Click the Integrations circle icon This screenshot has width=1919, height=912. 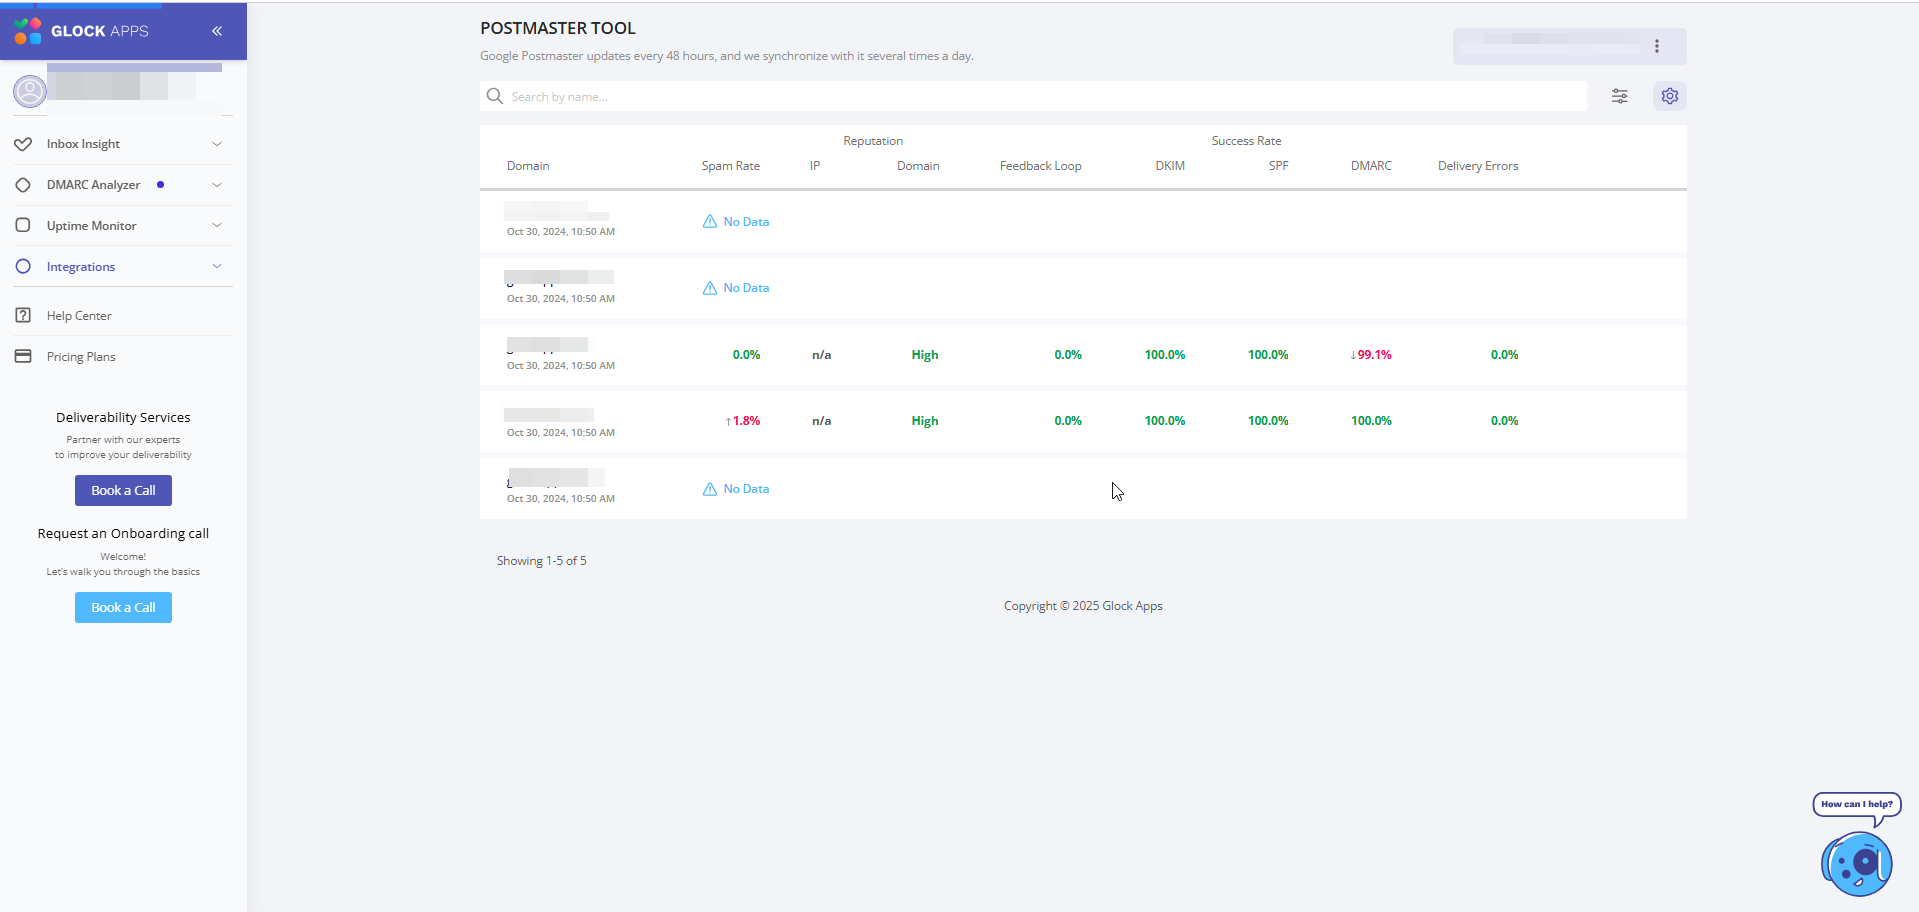point(23,267)
